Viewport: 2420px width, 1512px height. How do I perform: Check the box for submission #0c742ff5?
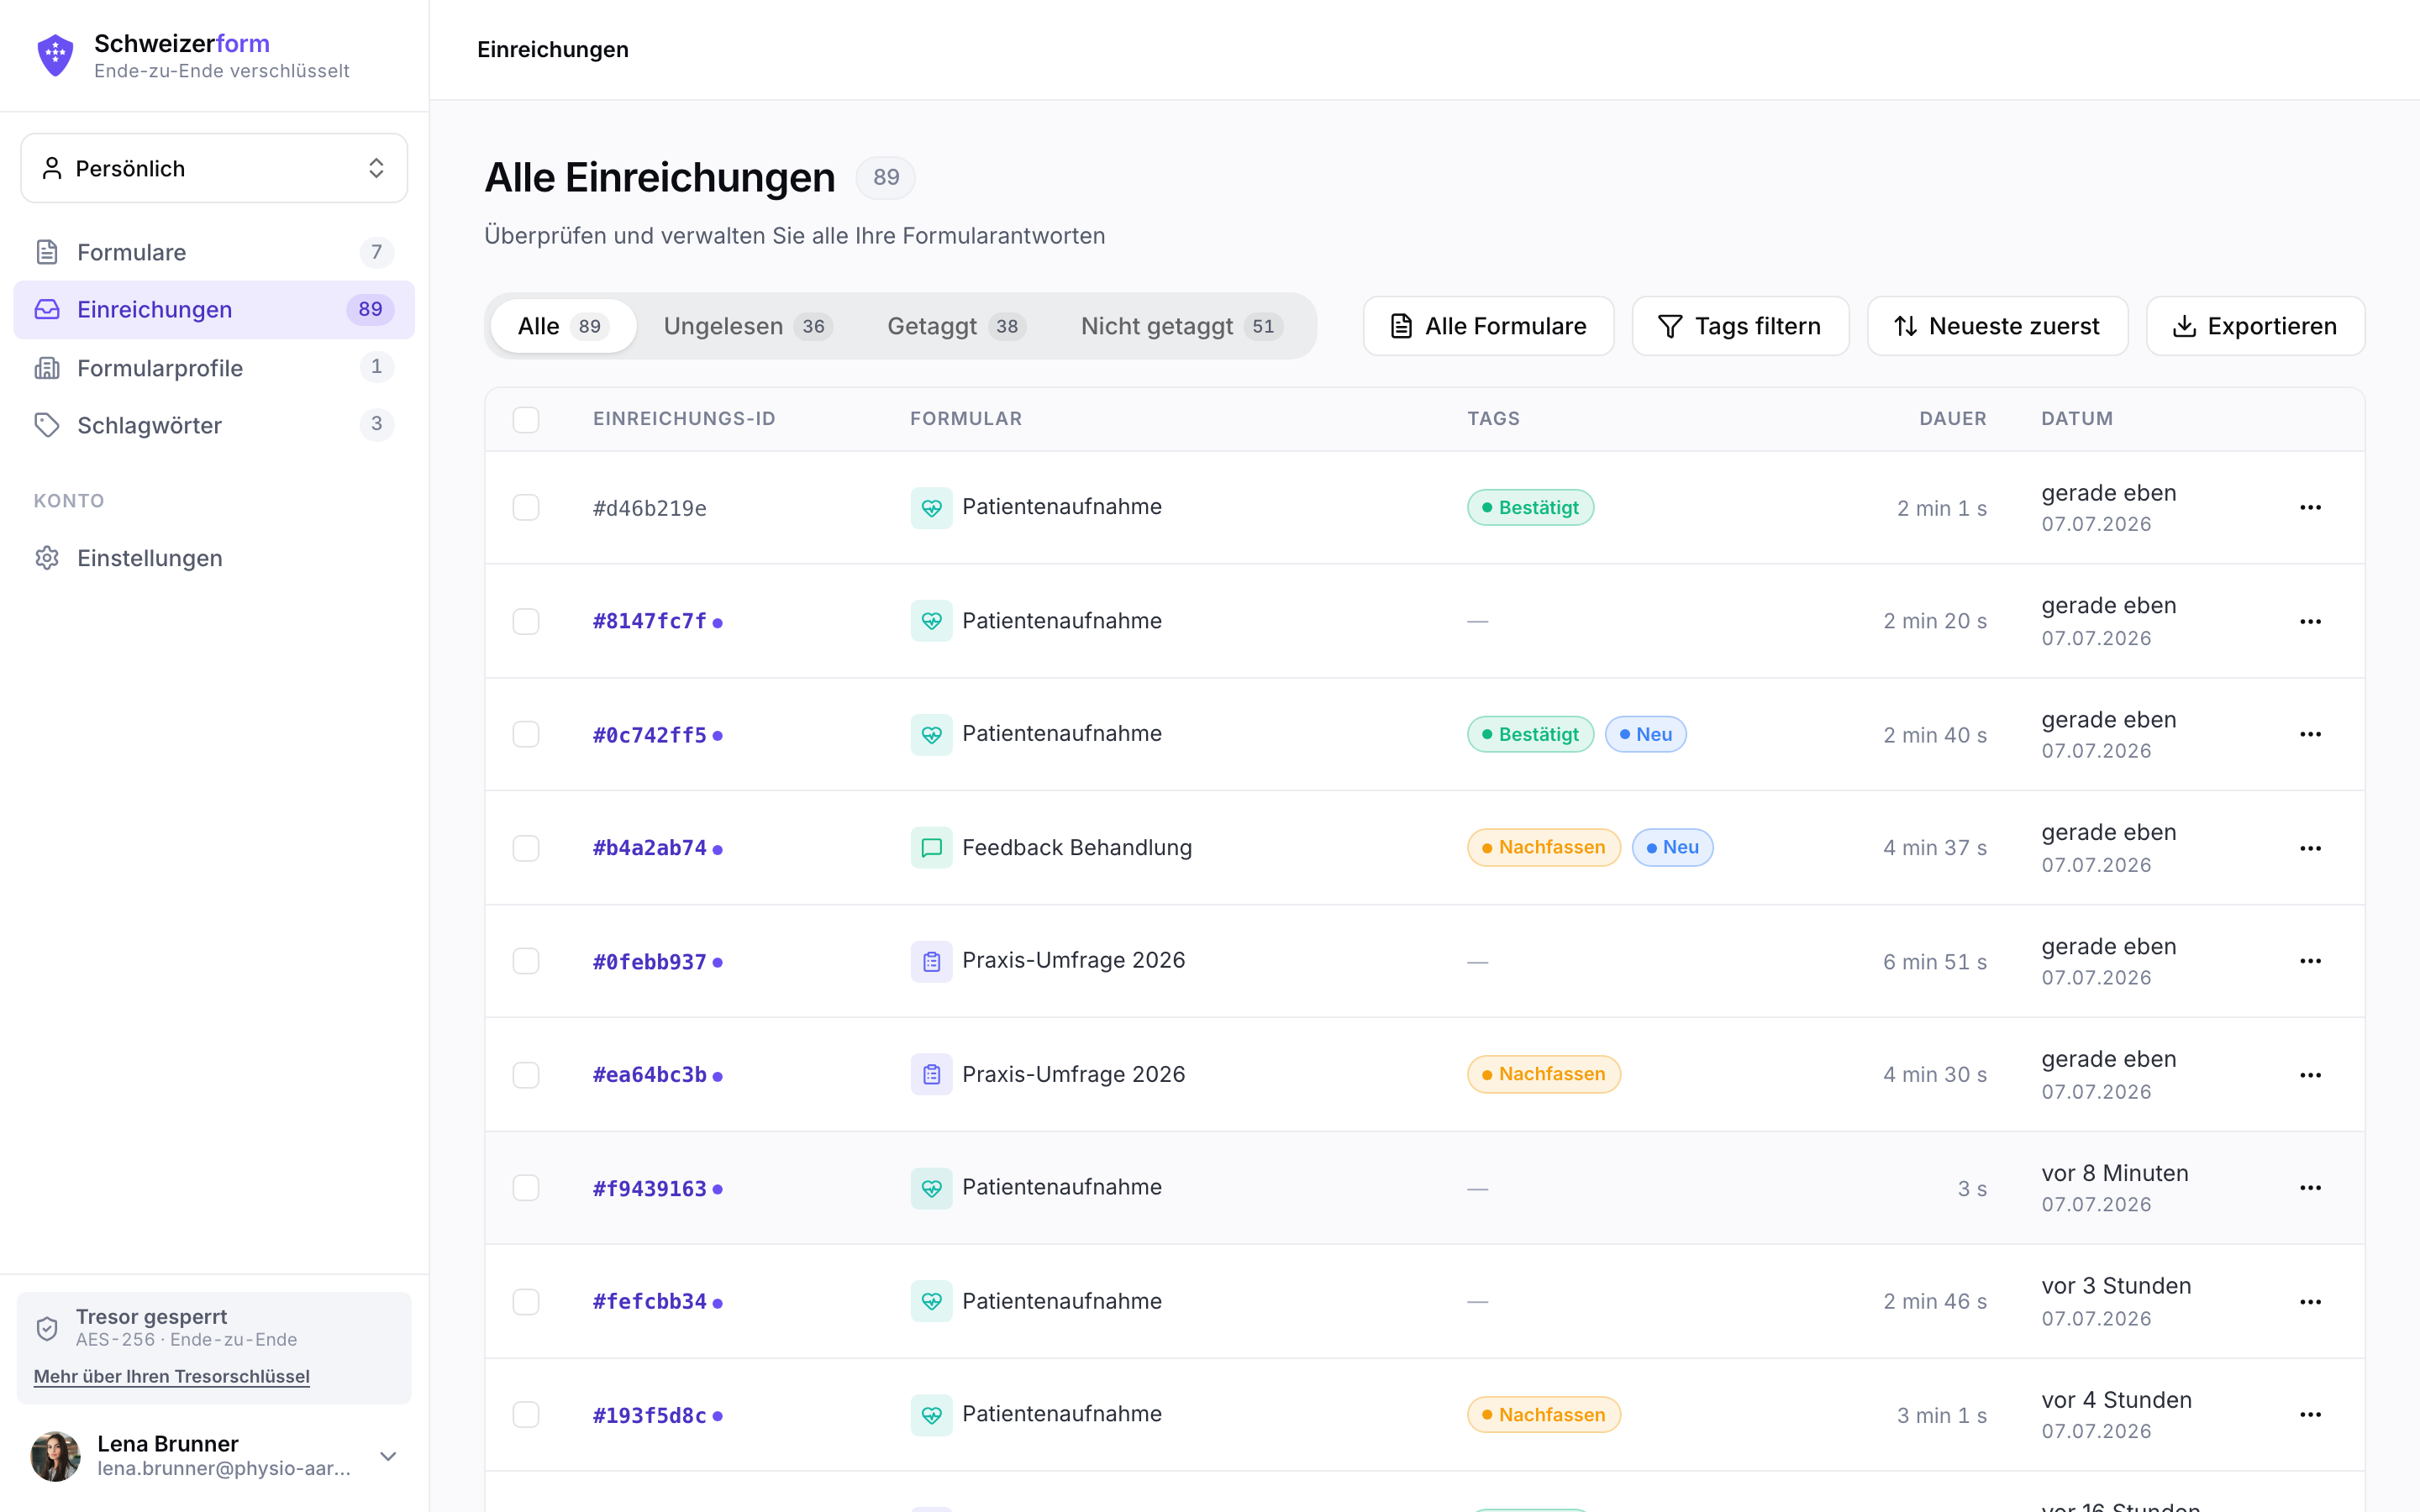point(526,735)
